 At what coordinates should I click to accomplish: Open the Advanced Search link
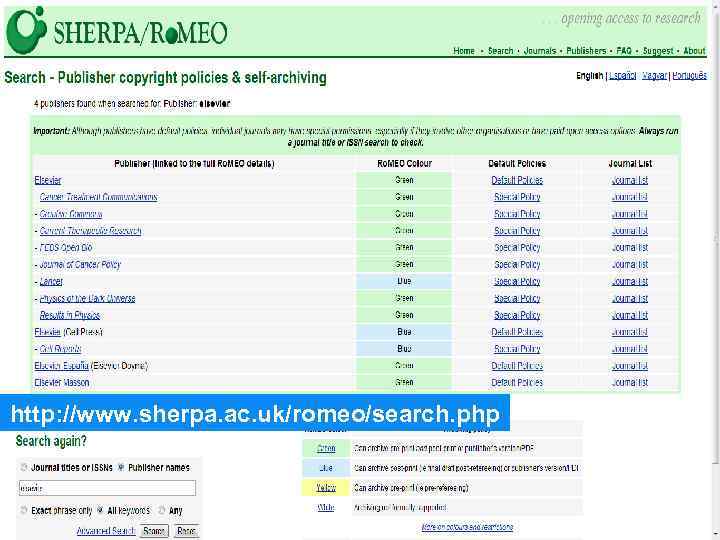pyautogui.click(x=106, y=531)
